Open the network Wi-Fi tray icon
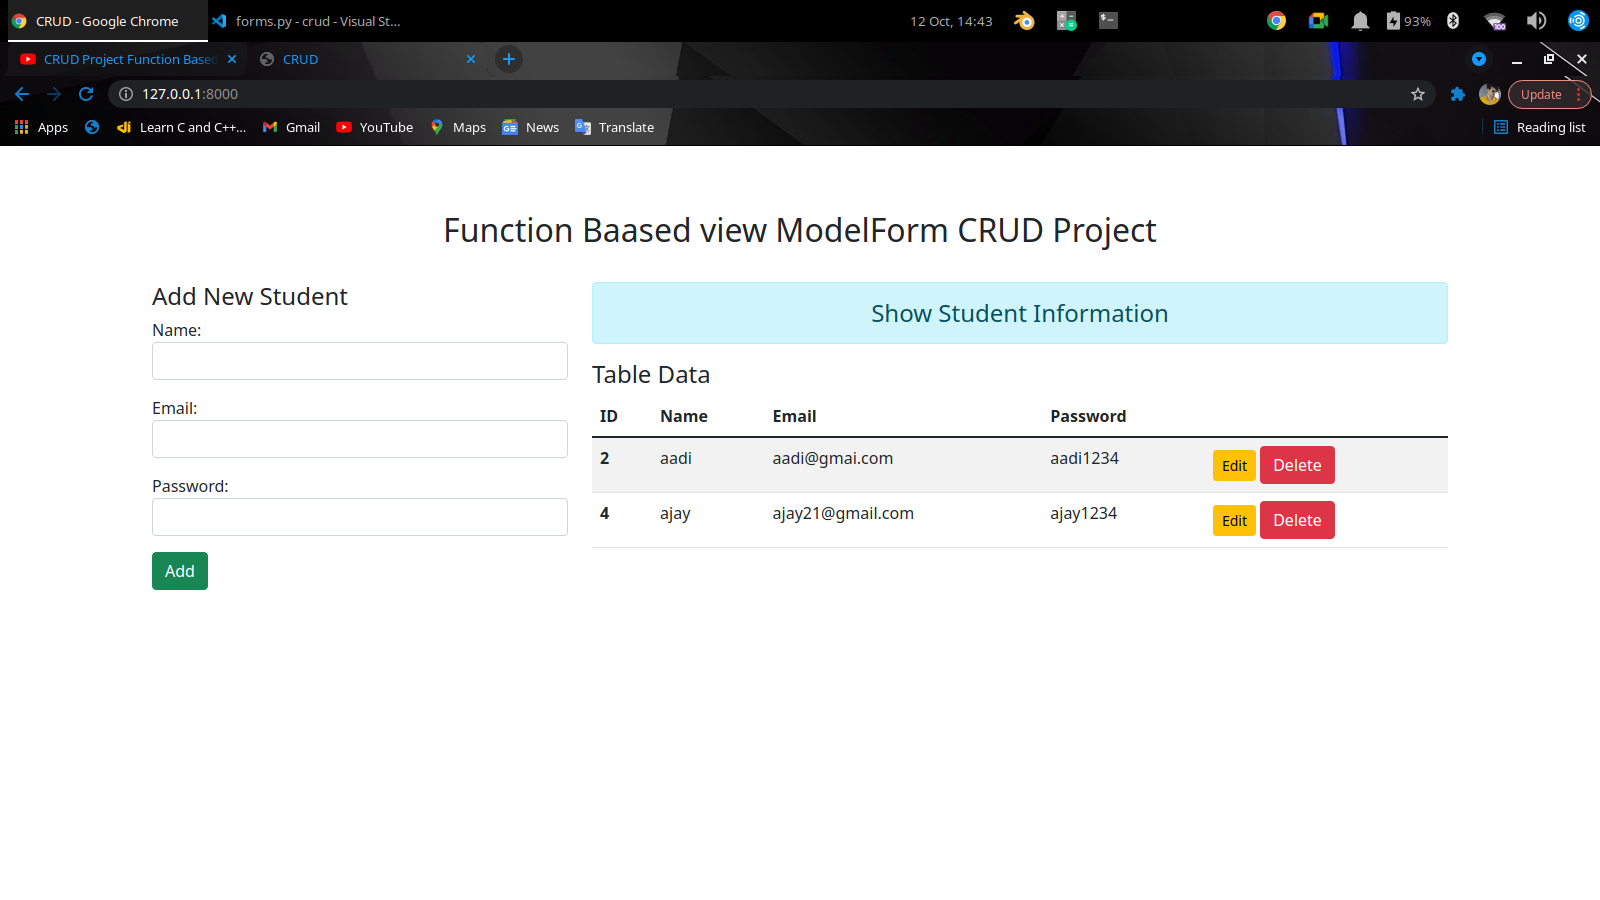The image size is (1600, 900). (x=1495, y=21)
